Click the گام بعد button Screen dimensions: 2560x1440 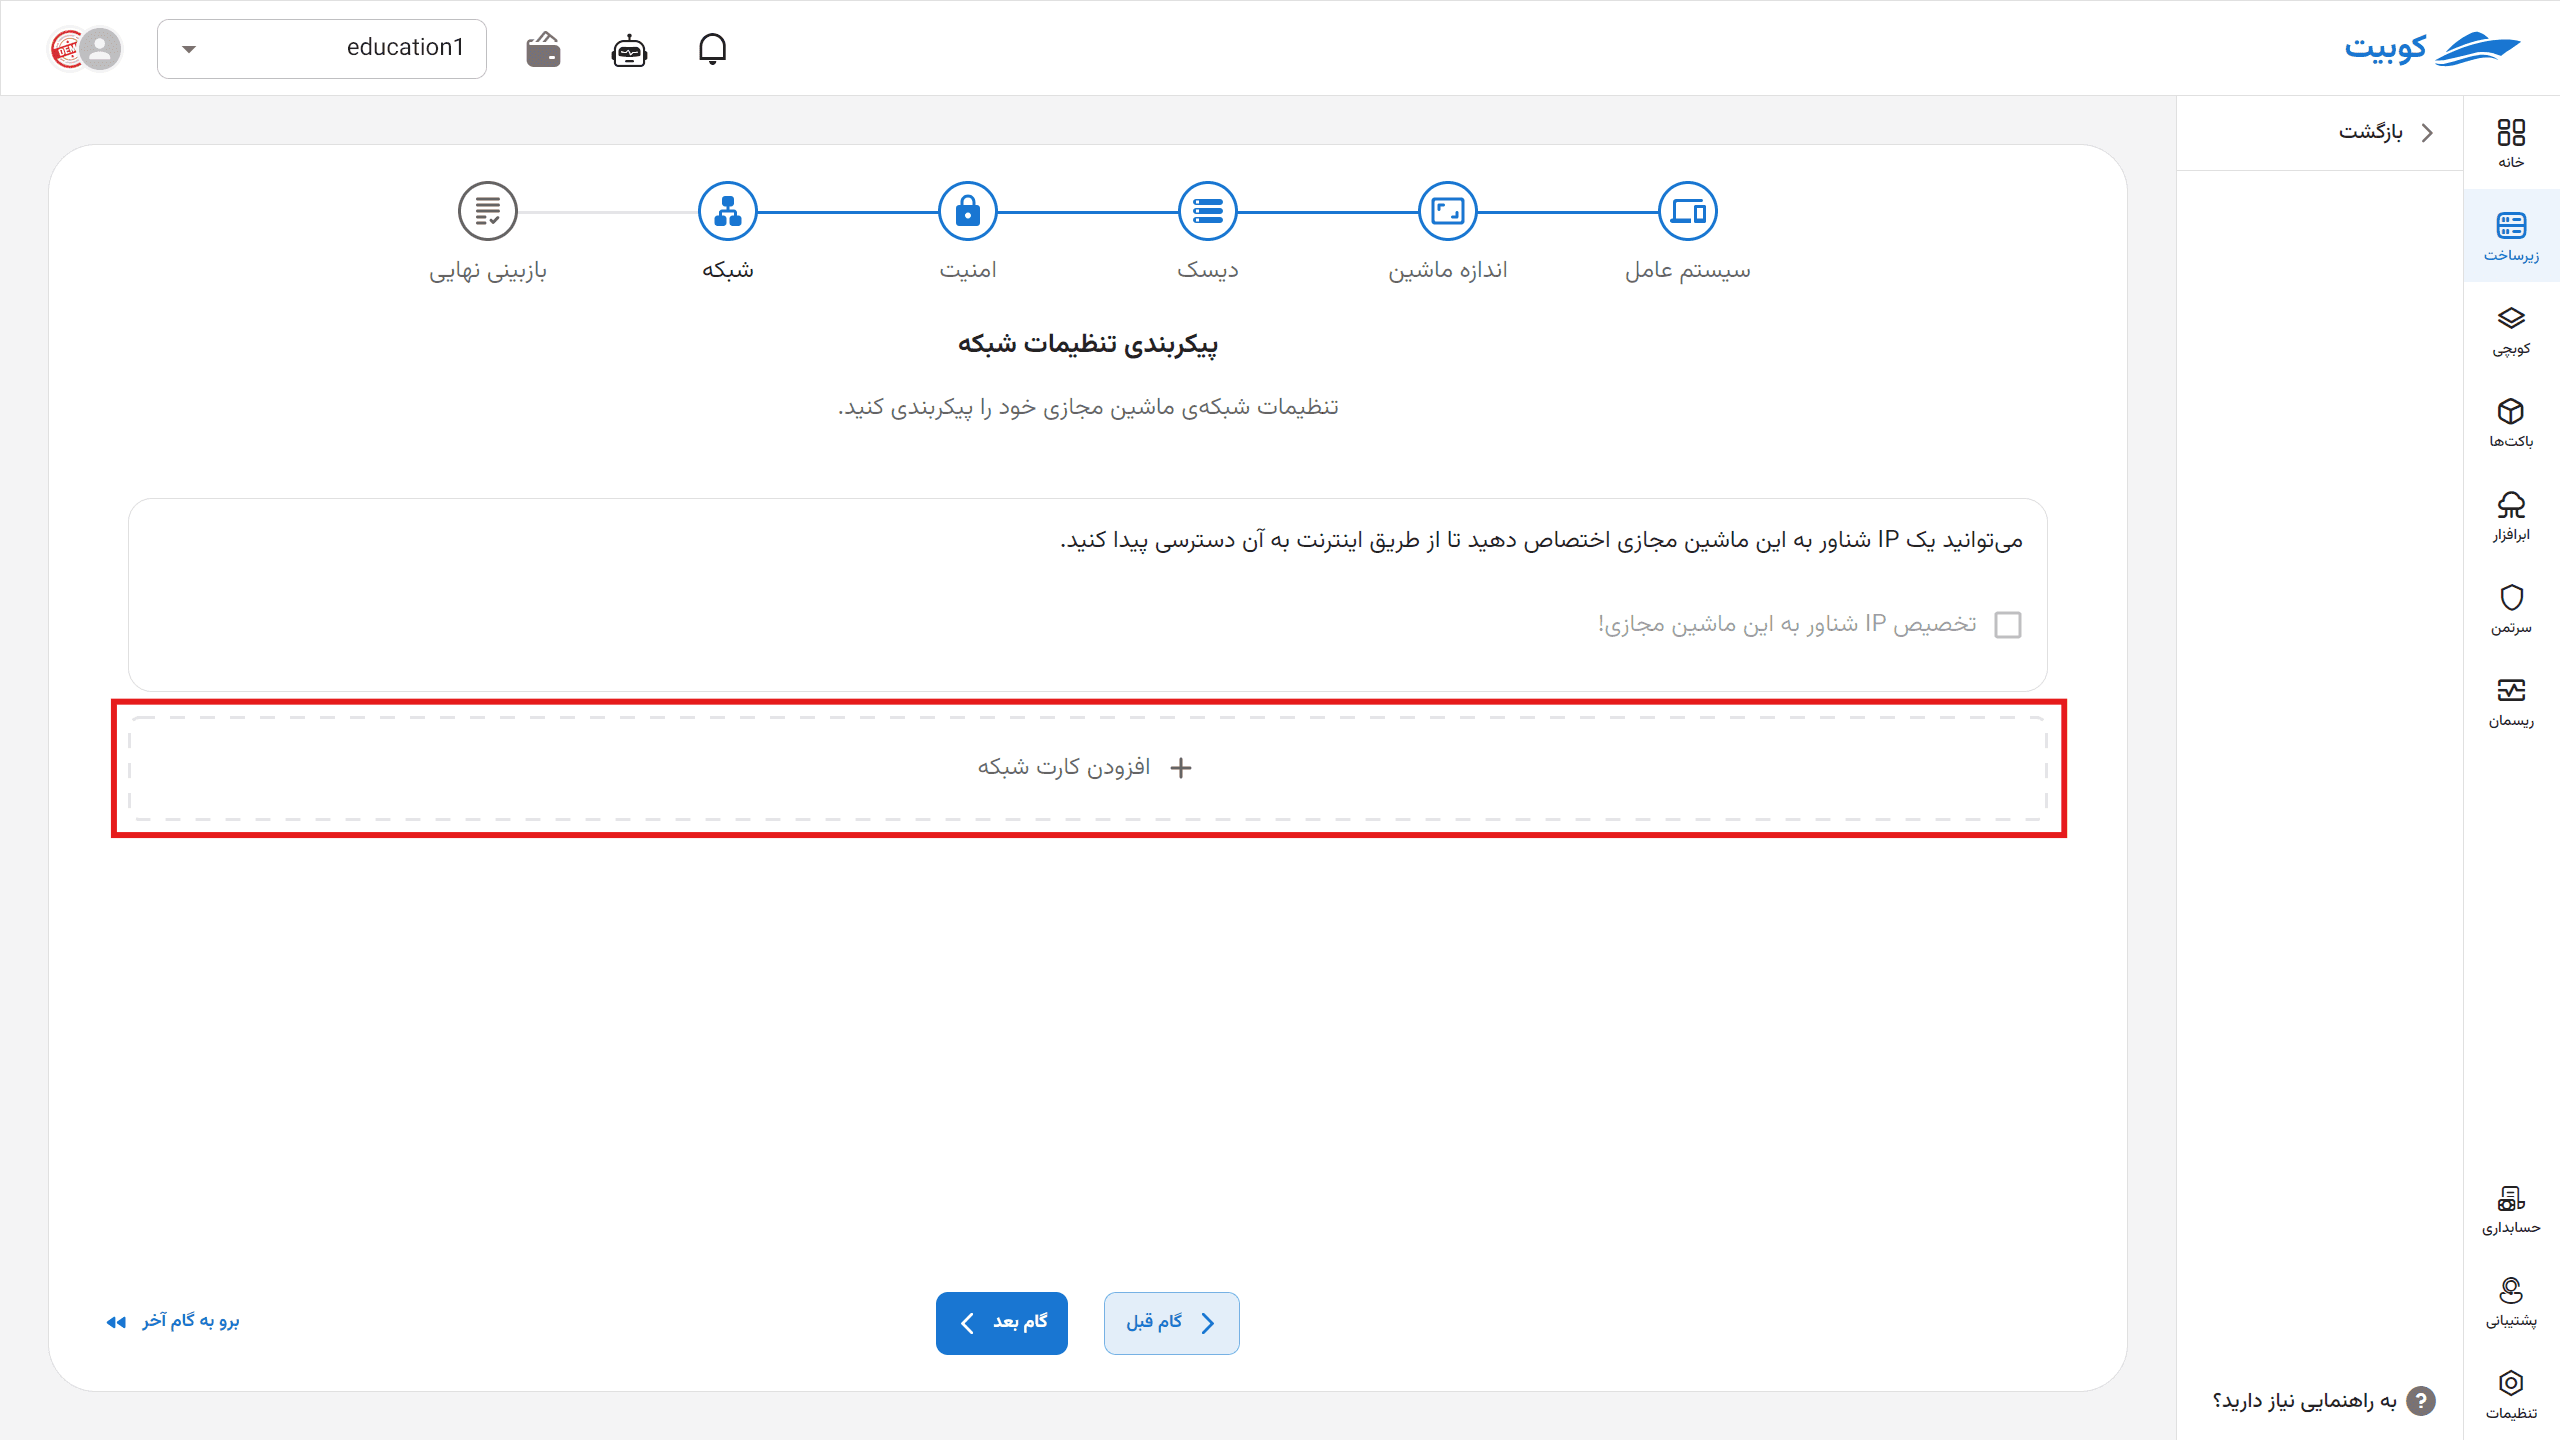(1002, 1323)
